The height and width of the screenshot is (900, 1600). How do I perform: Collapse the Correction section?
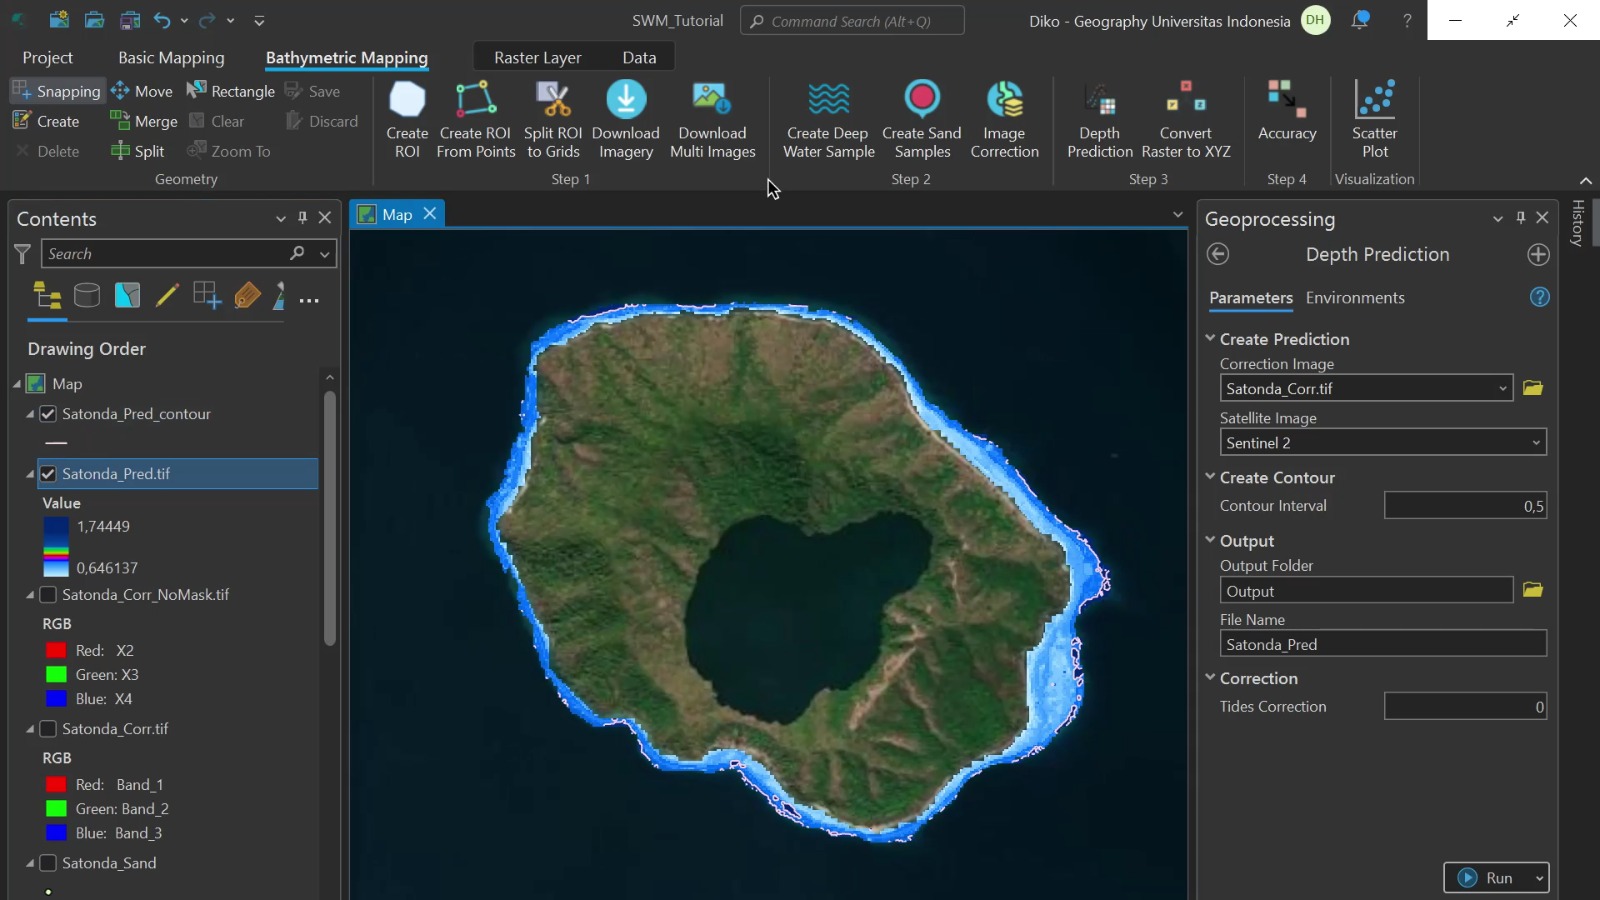(x=1210, y=677)
